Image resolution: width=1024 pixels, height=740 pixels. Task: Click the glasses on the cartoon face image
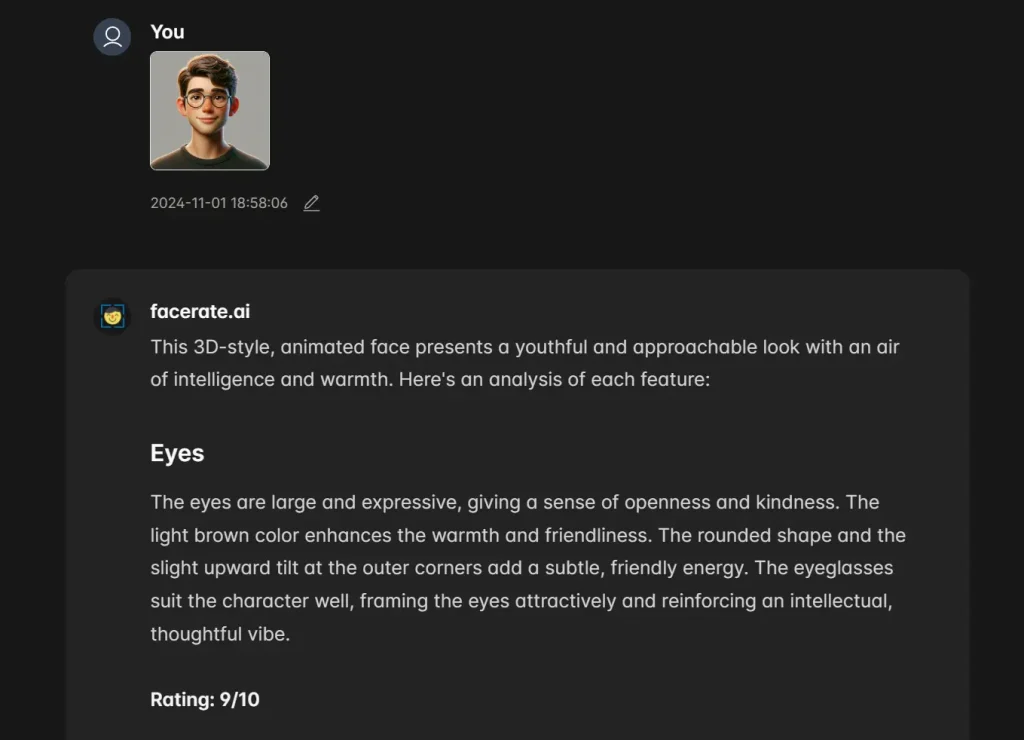pyautogui.click(x=208, y=99)
